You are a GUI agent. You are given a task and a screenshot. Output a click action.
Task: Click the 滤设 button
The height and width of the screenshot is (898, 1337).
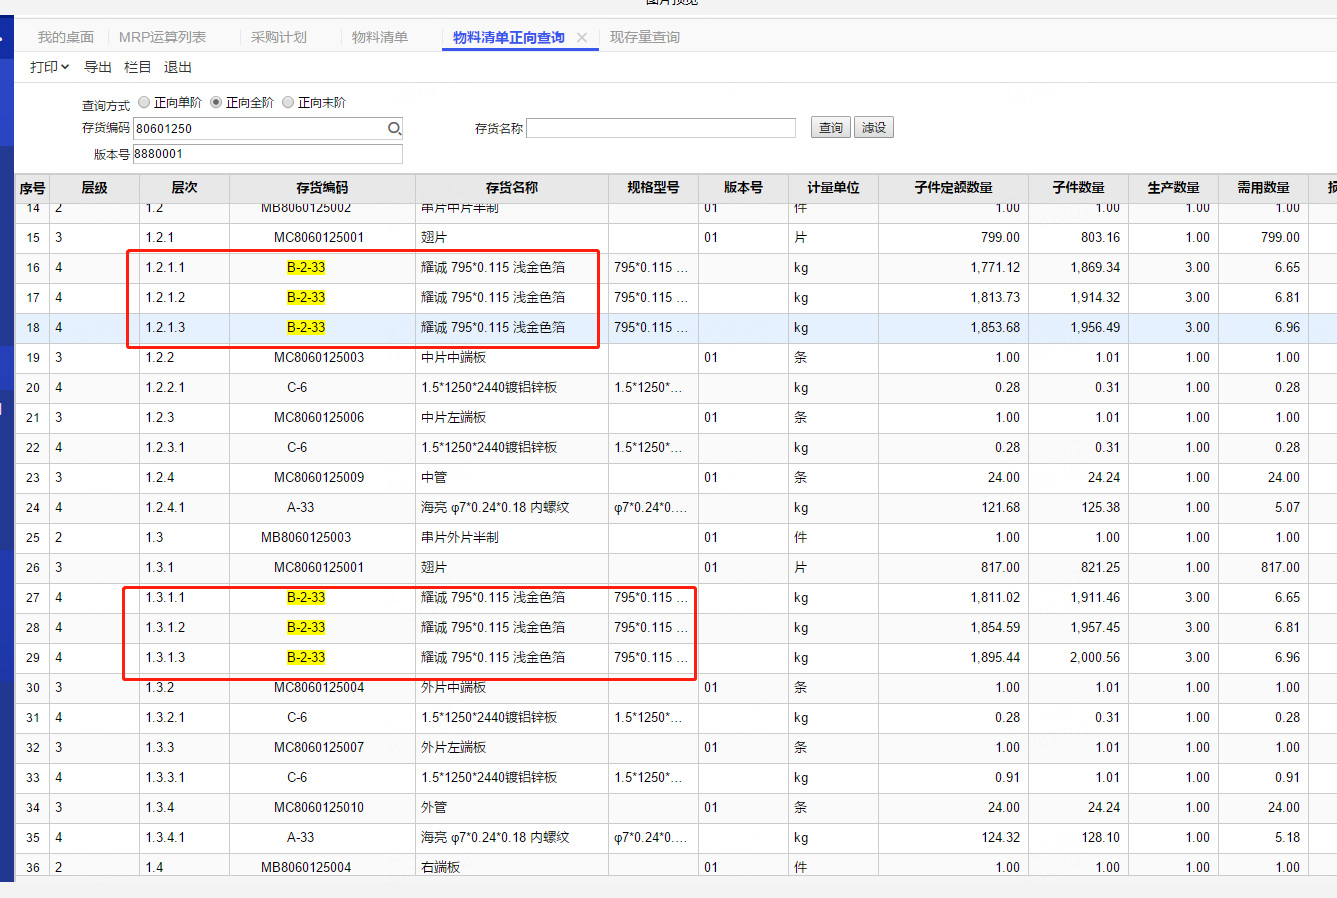click(874, 128)
